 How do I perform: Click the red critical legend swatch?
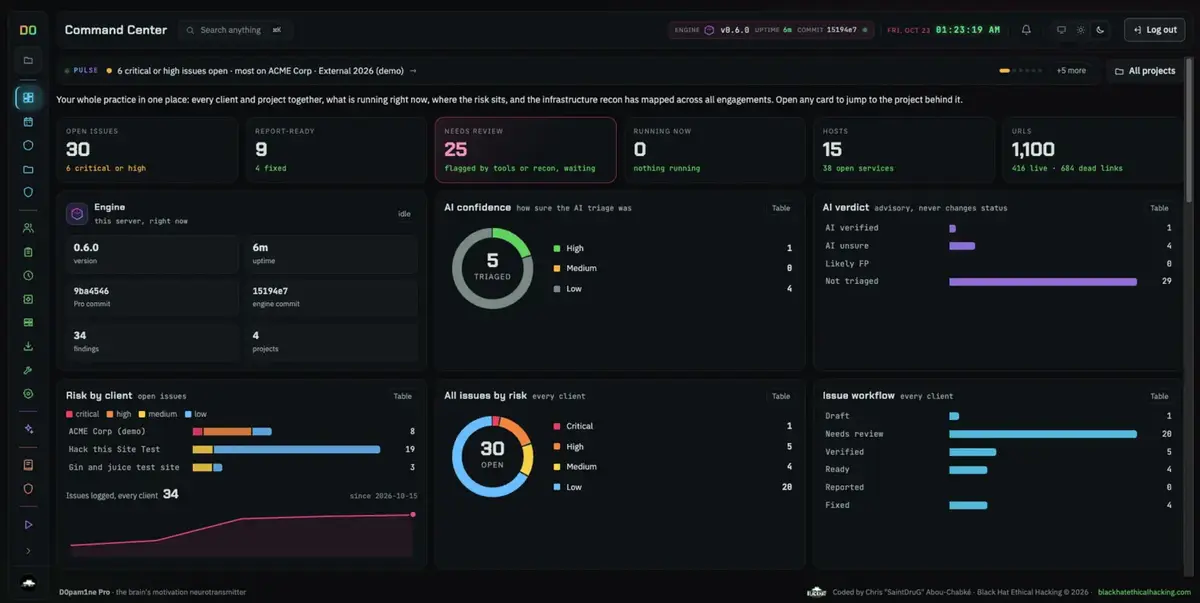coord(69,414)
